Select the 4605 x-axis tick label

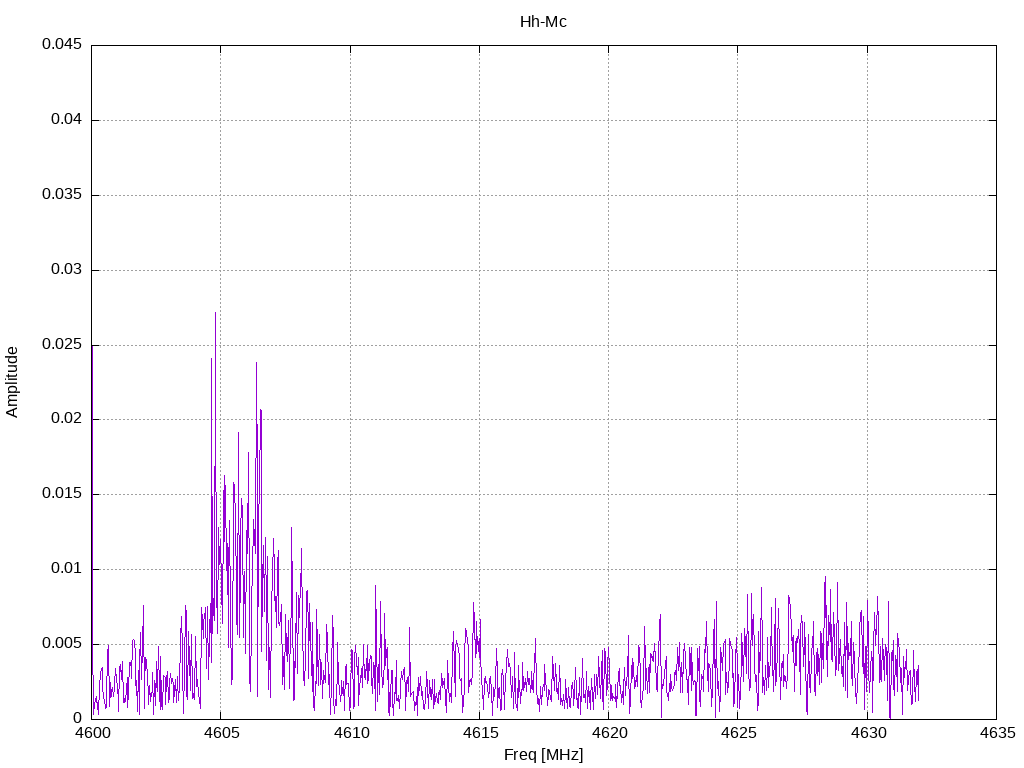[221, 733]
